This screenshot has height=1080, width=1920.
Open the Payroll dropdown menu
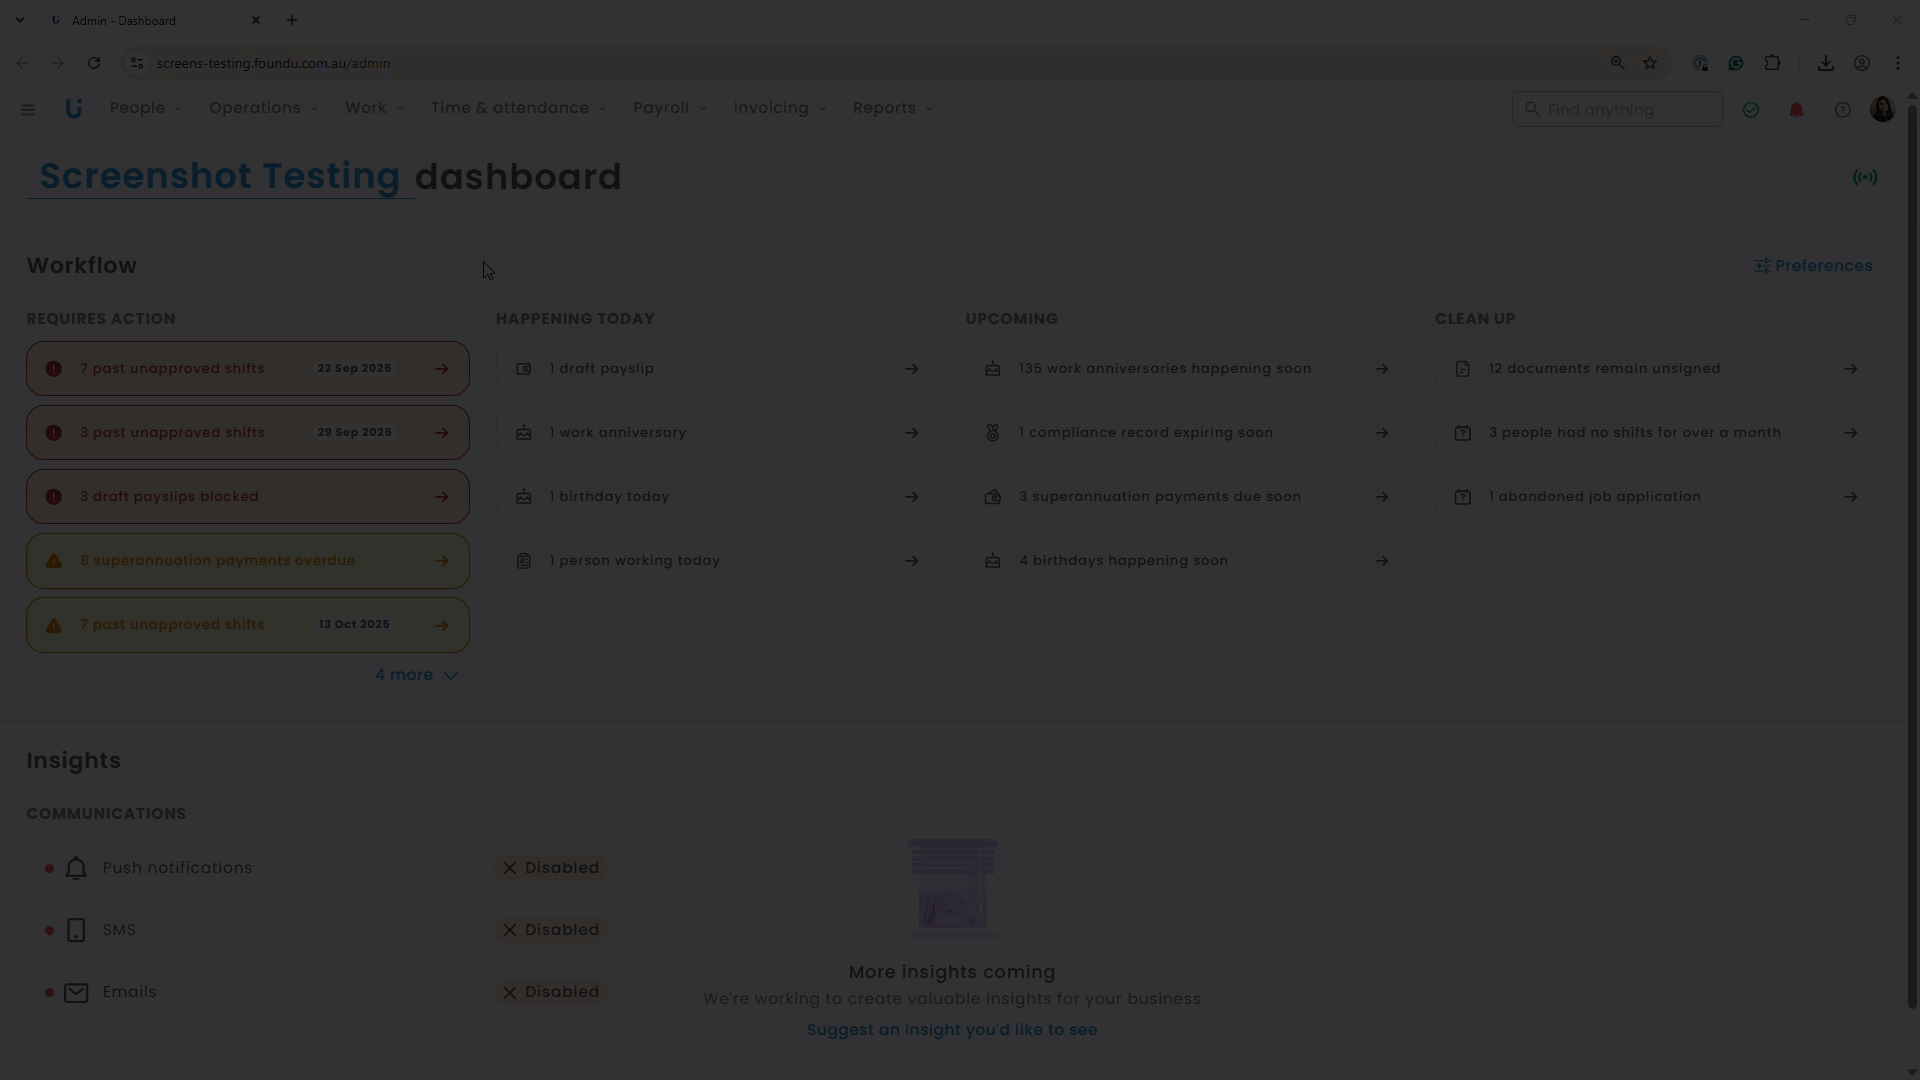coord(670,108)
